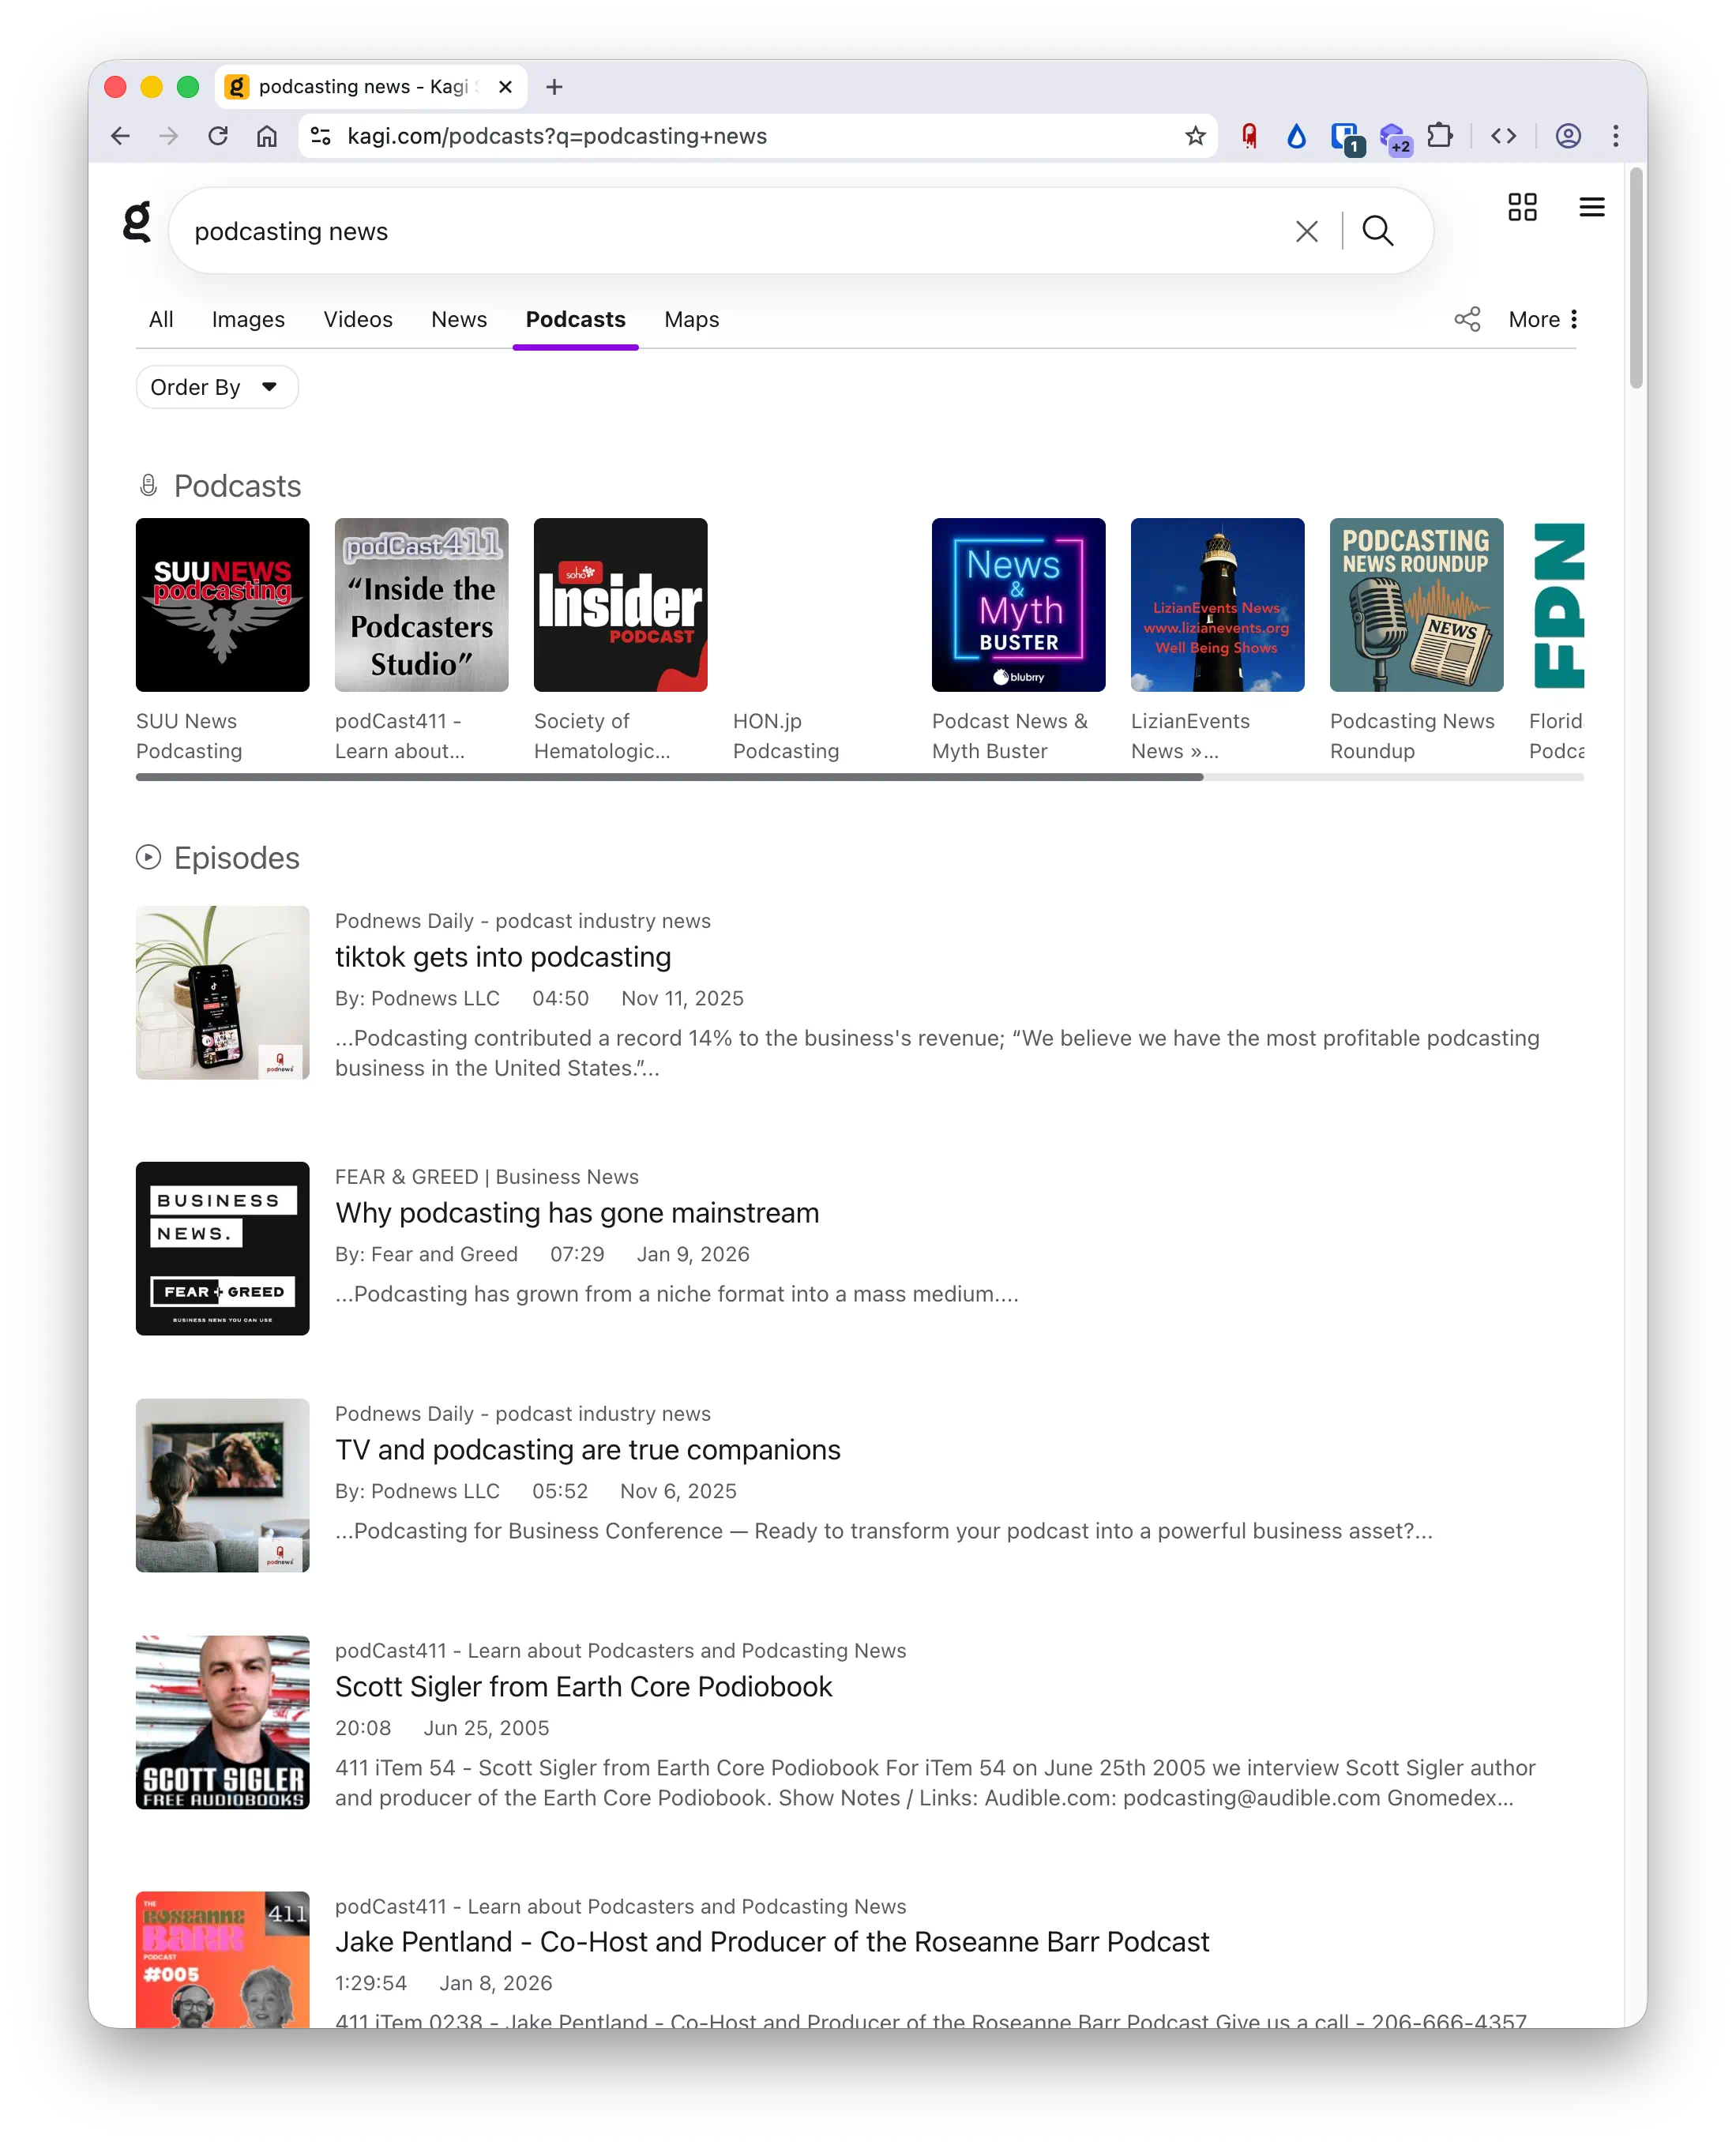Click the Kagi logo icon

pyautogui.click(x=137, y=222)
